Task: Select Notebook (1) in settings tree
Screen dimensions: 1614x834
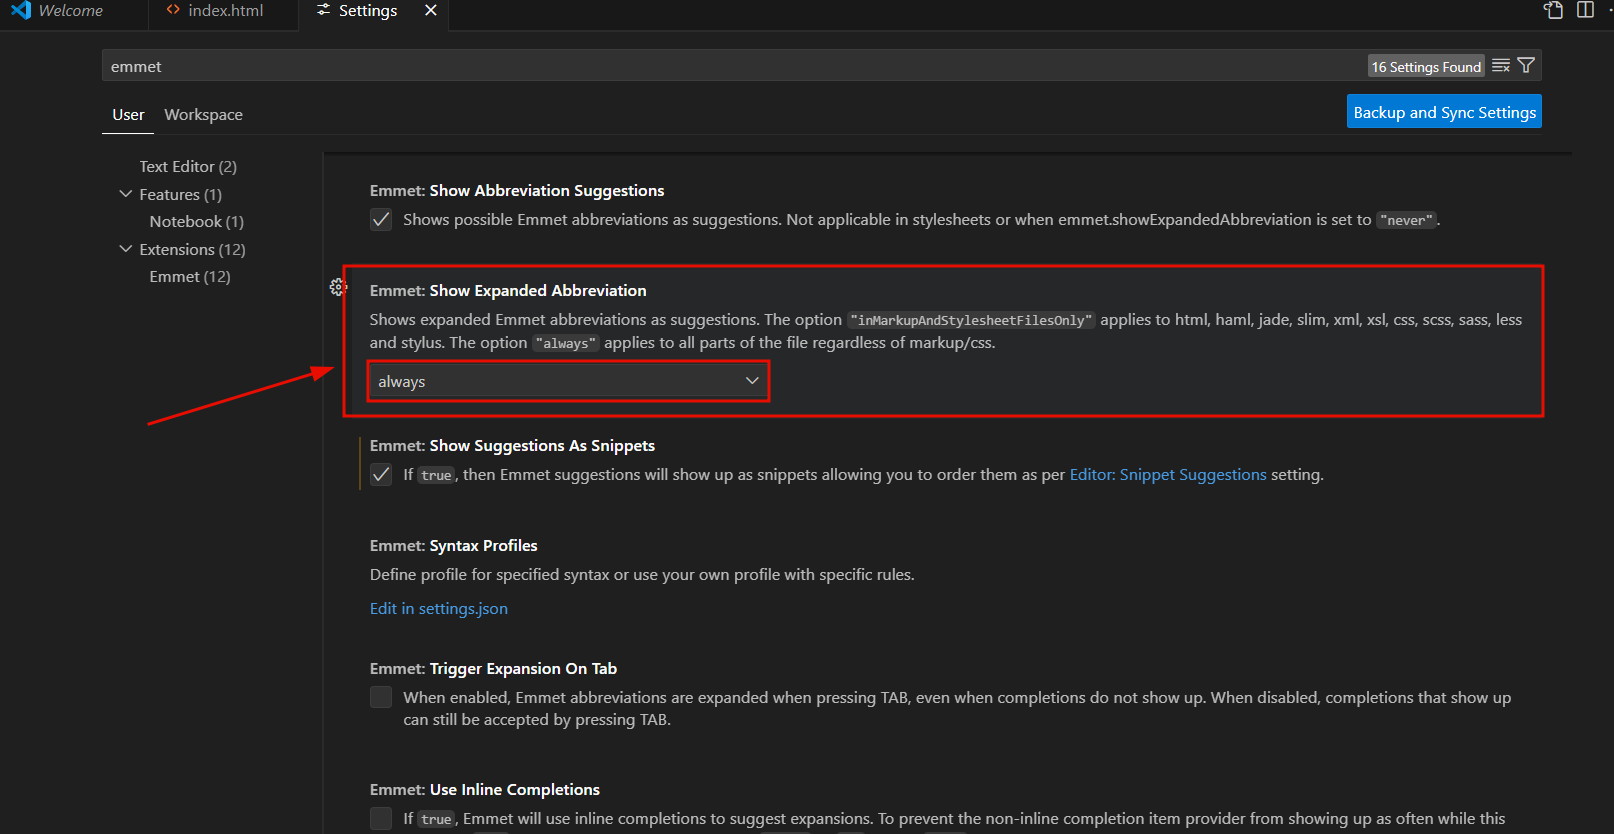Action: pos(197,221)
